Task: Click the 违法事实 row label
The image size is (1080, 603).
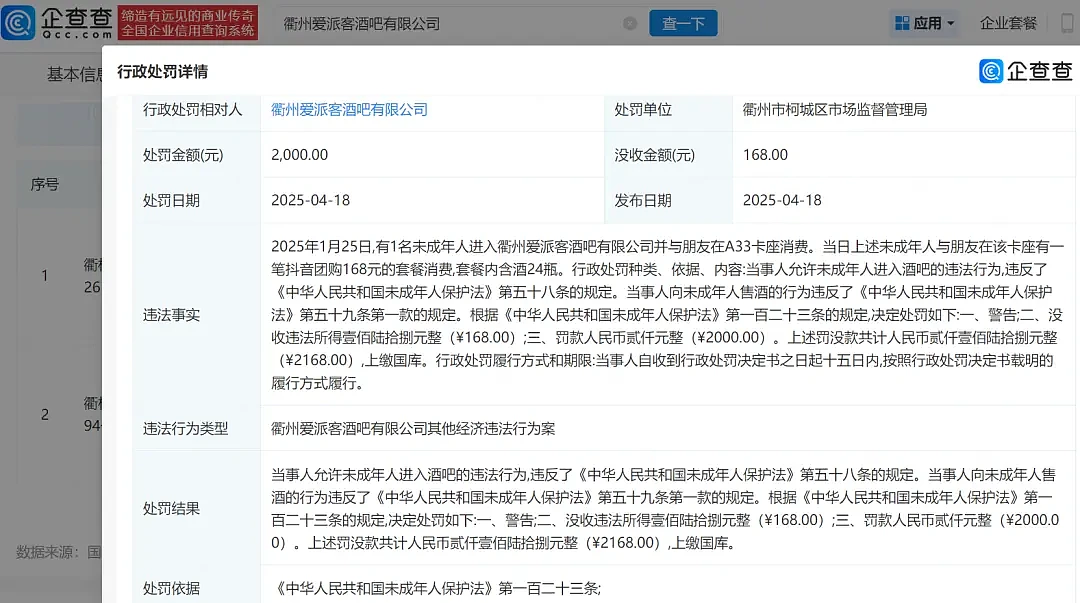Action: coord(172,315)
